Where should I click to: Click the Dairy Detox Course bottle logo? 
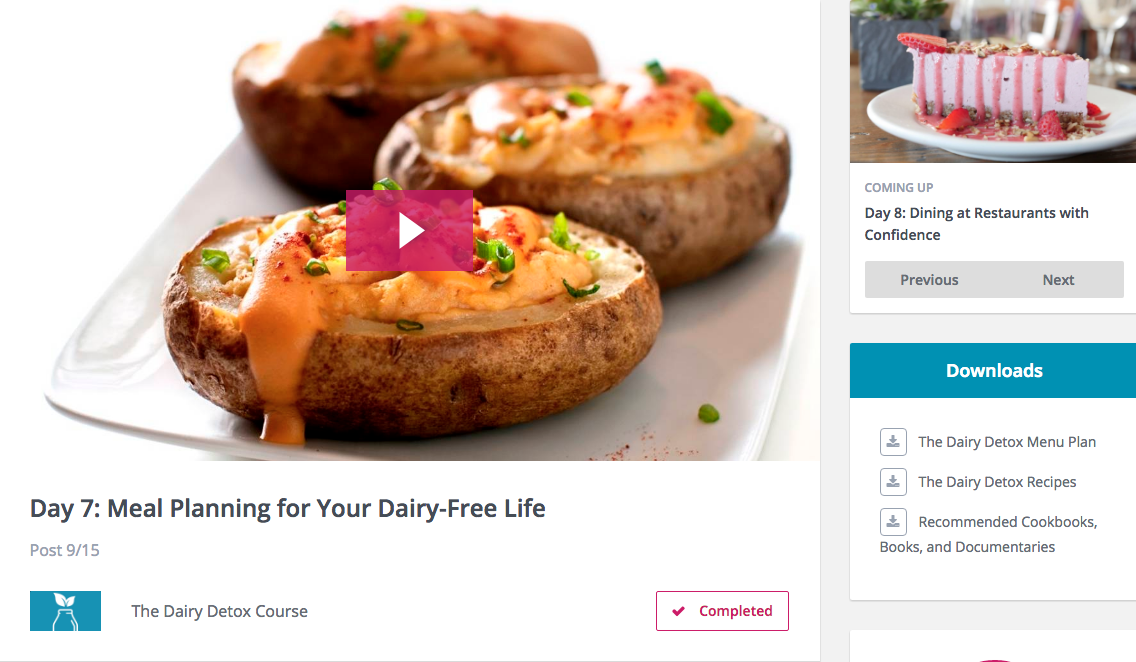[65, 611]
